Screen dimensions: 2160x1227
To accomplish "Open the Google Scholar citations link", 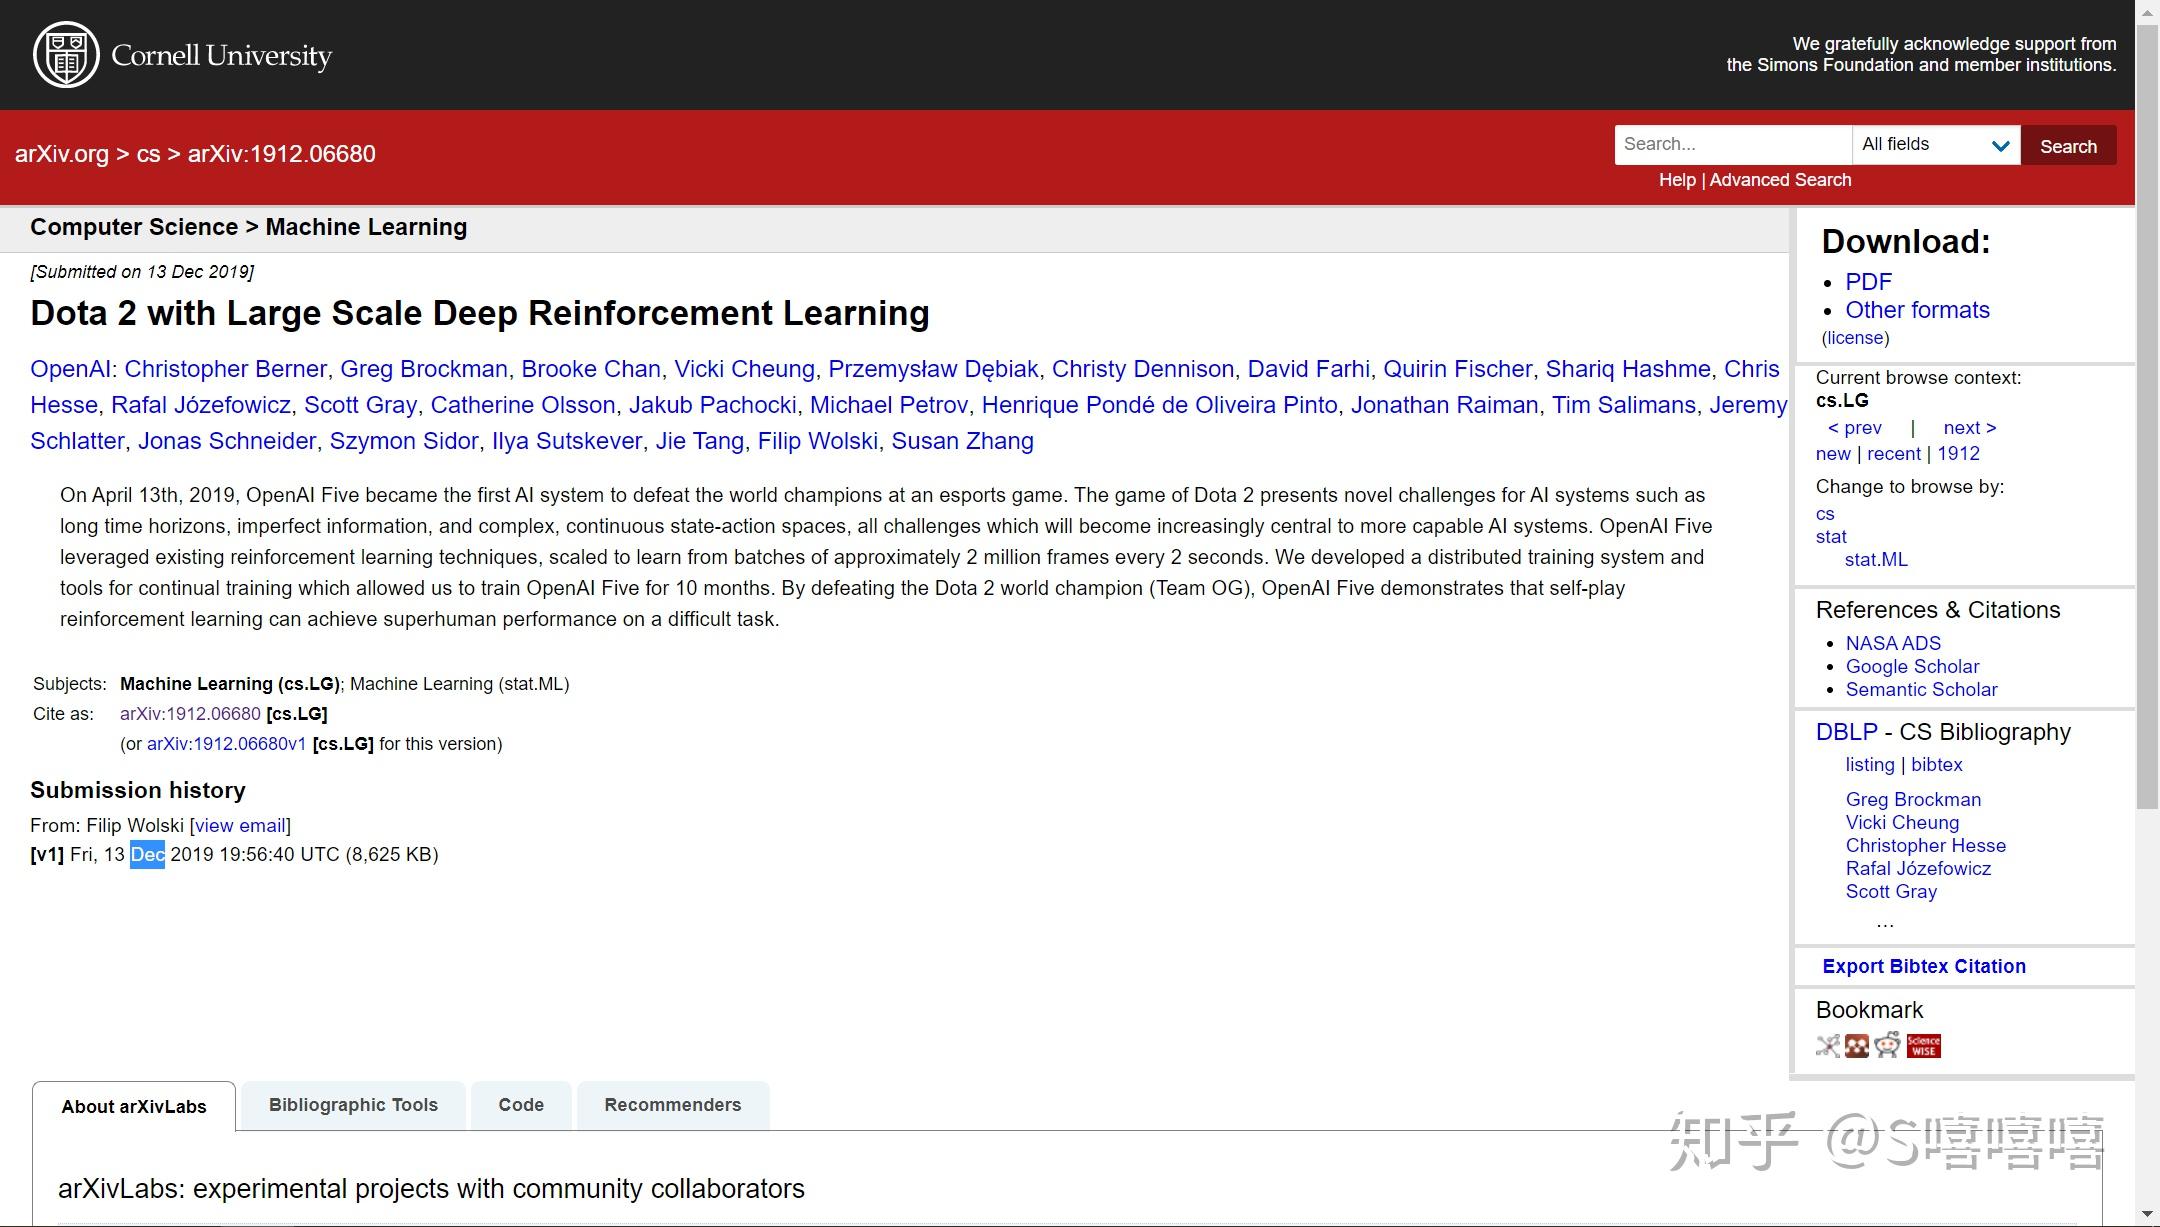I will pyautogui.click(x=1912, y=666).
